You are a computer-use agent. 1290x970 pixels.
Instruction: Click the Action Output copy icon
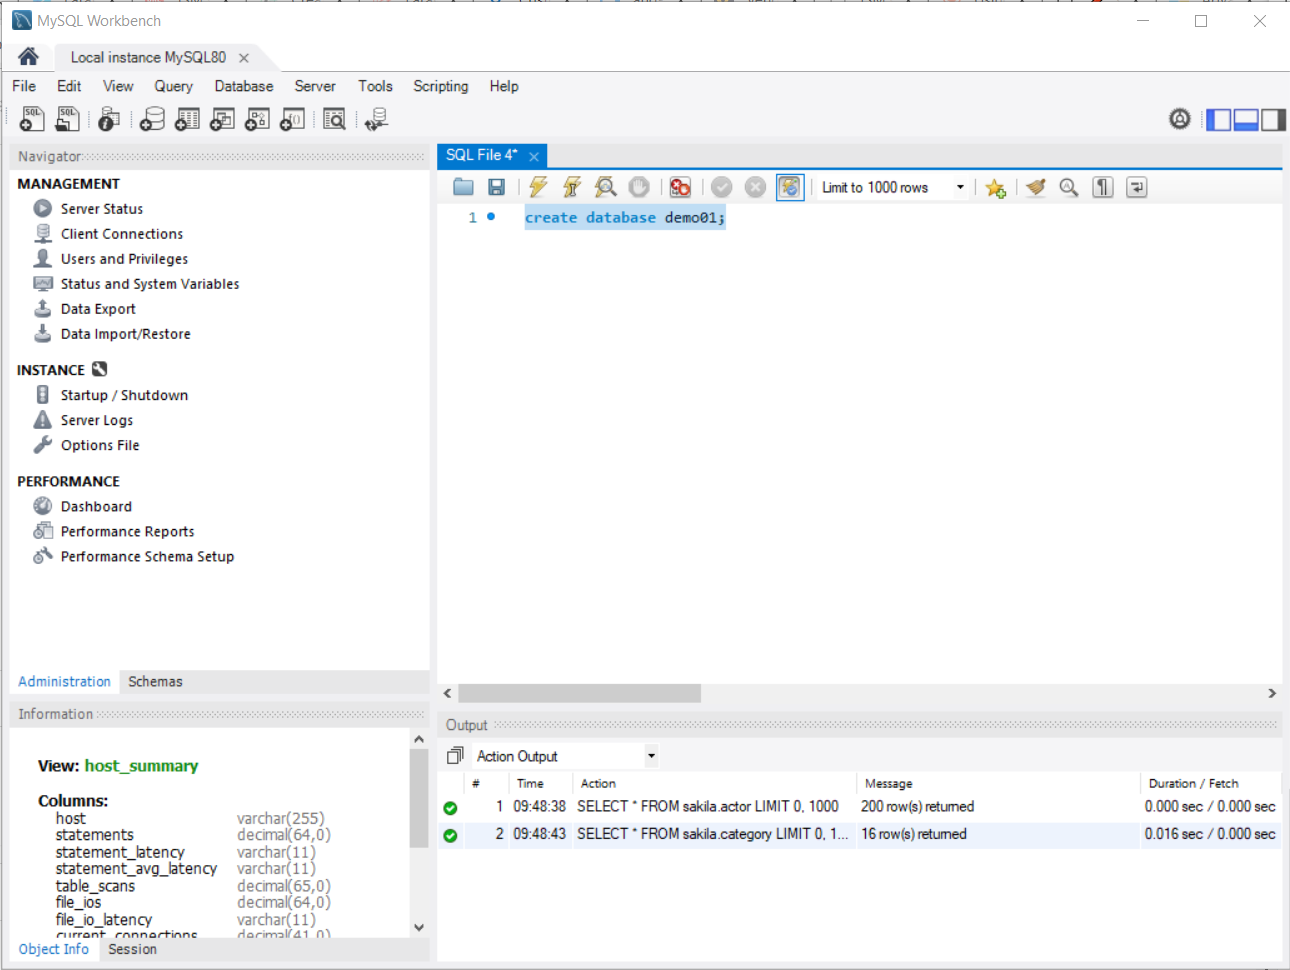tap(455, 756)
